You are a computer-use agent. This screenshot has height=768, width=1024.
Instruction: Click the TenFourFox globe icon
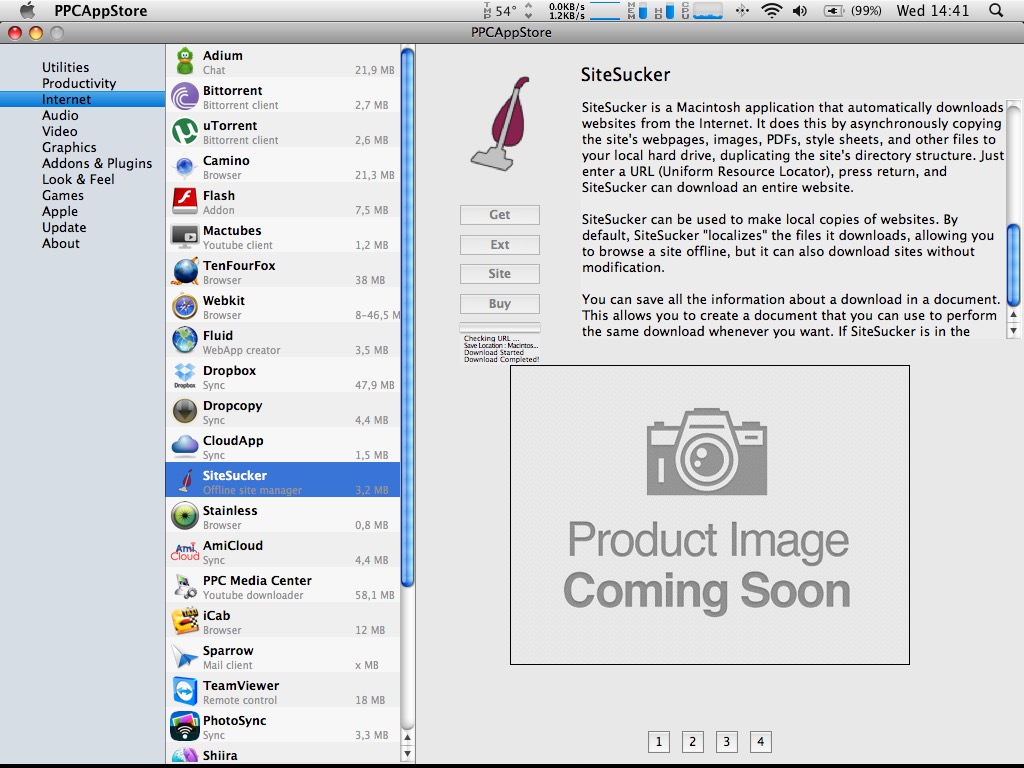[185, 271]
